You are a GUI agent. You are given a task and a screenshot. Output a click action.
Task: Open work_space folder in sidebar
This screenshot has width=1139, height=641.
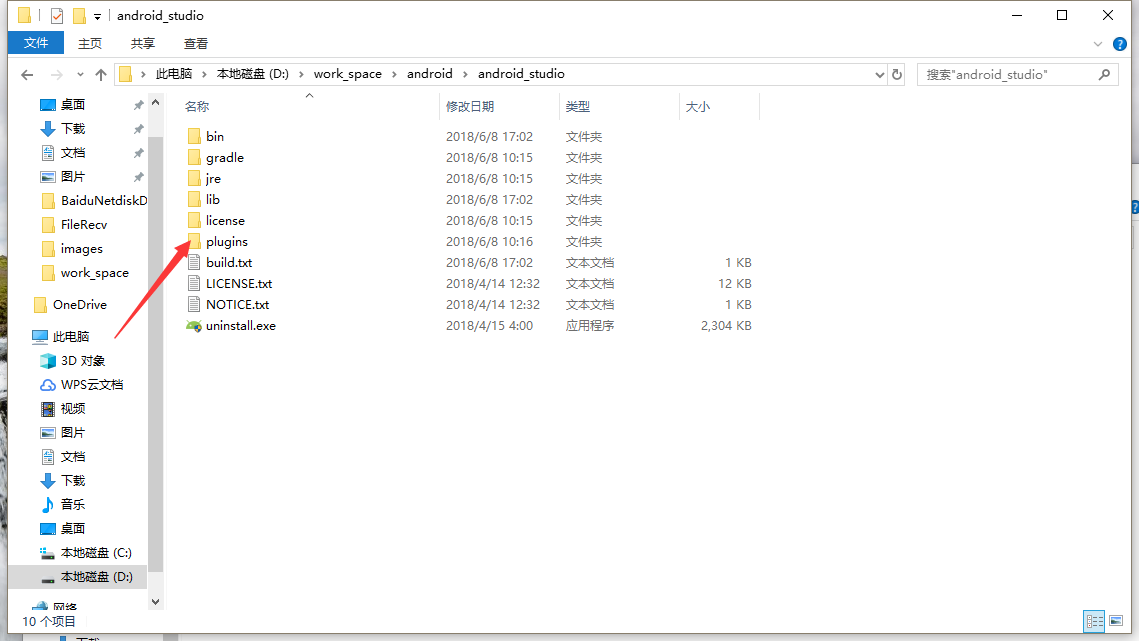coord(94,273)
